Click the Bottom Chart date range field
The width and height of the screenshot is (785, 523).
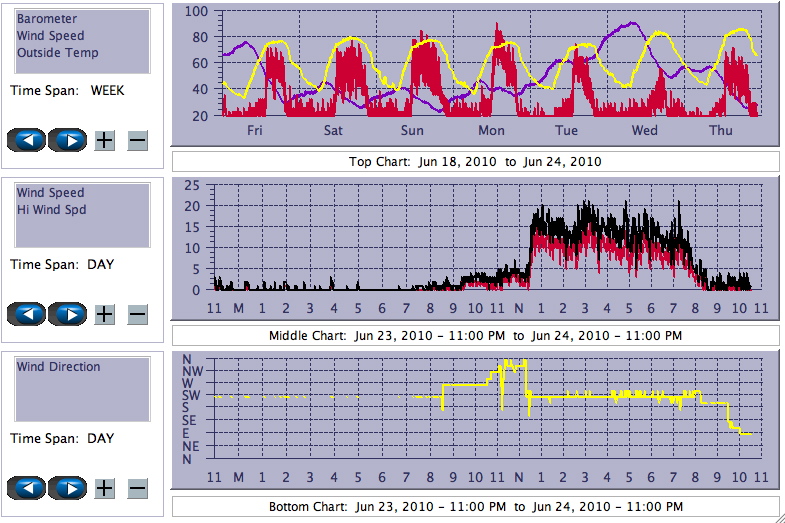coord(475,507)
